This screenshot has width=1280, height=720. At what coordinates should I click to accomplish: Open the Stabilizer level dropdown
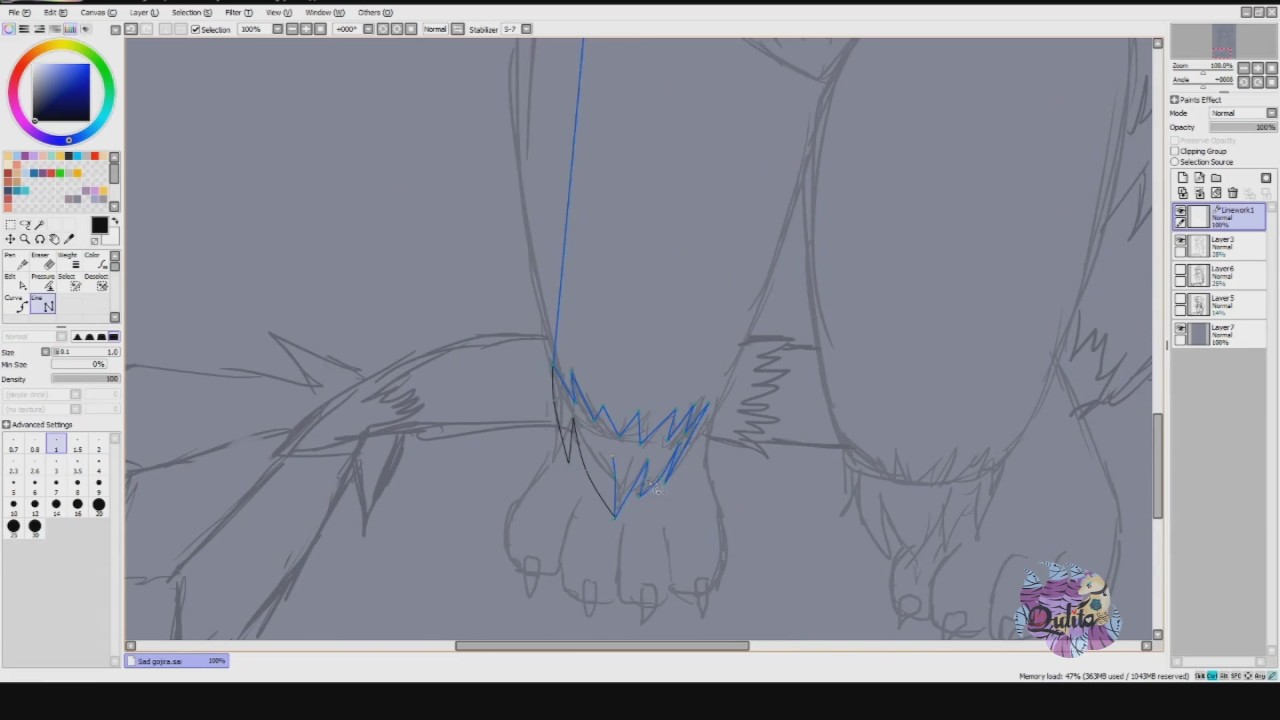tap(517, 29)
